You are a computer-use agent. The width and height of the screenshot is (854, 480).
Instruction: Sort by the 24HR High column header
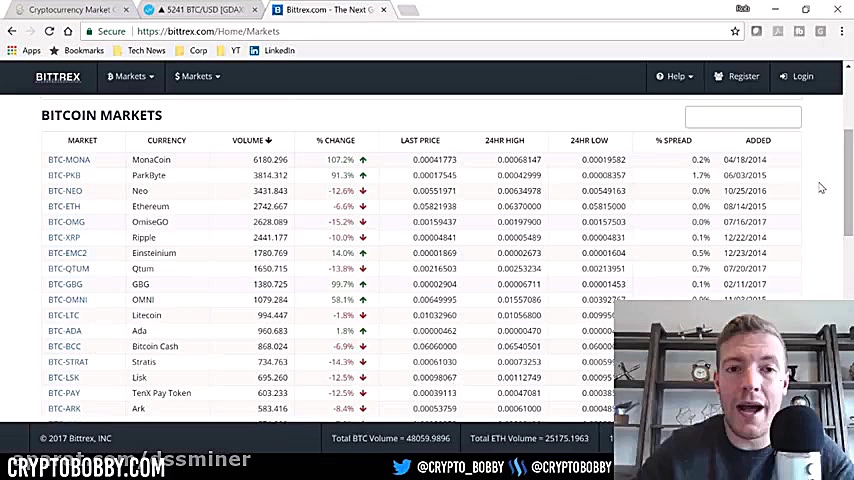point(504,141)
